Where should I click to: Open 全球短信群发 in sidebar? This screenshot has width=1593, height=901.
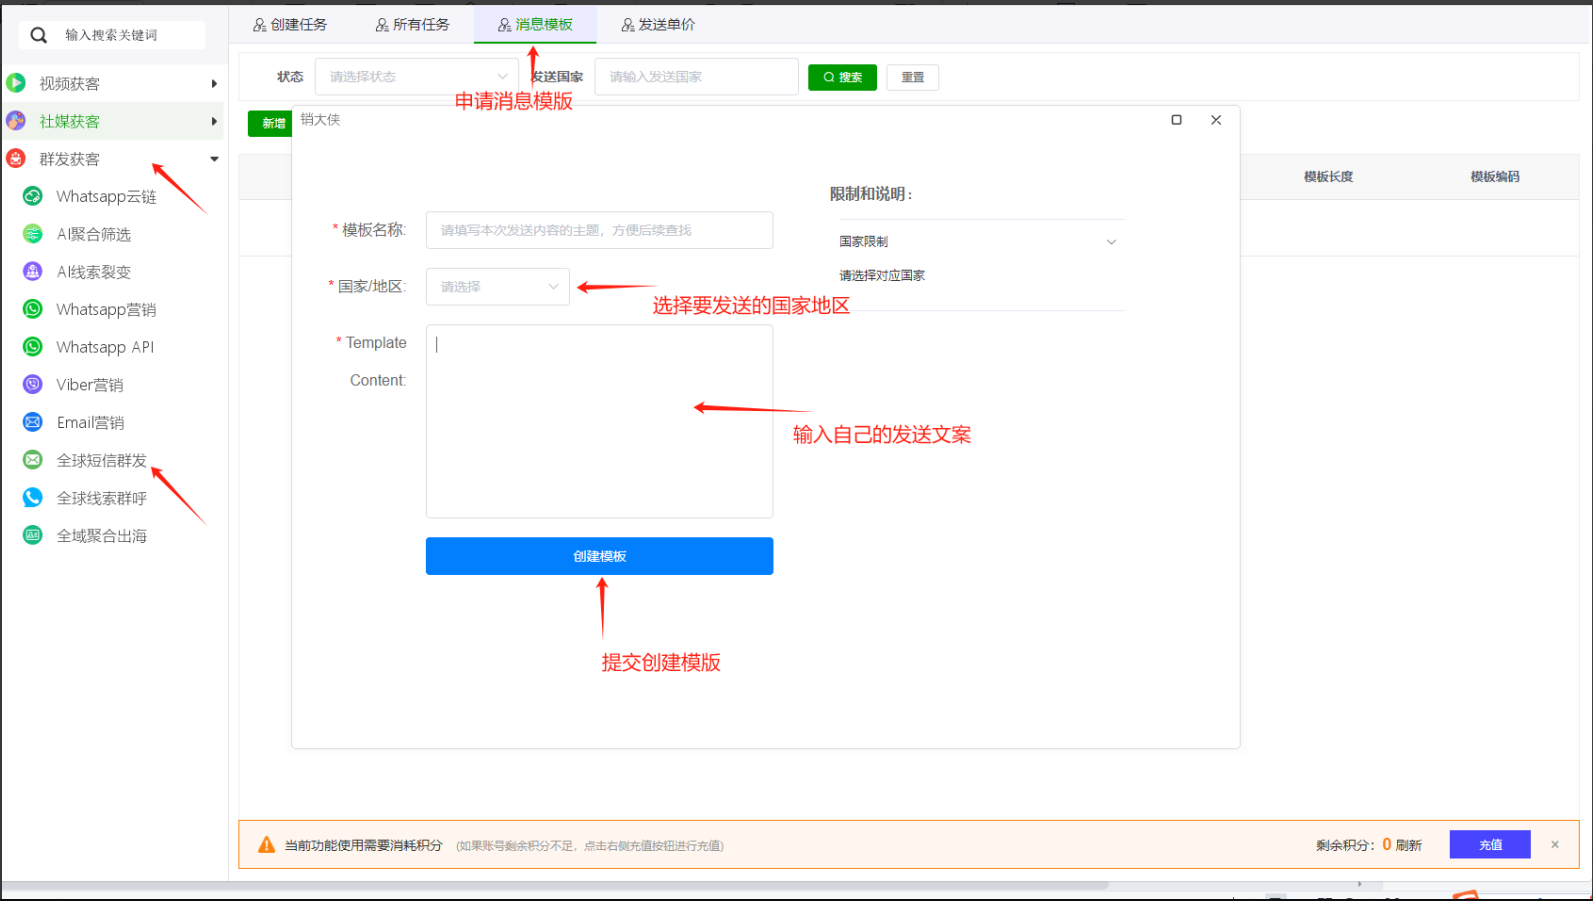pos(102,460)
